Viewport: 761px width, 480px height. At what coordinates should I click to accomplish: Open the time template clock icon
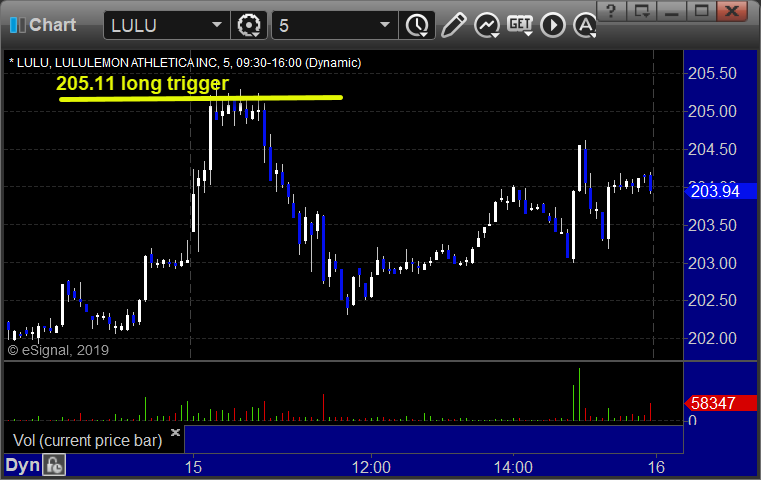click(417, 25)
